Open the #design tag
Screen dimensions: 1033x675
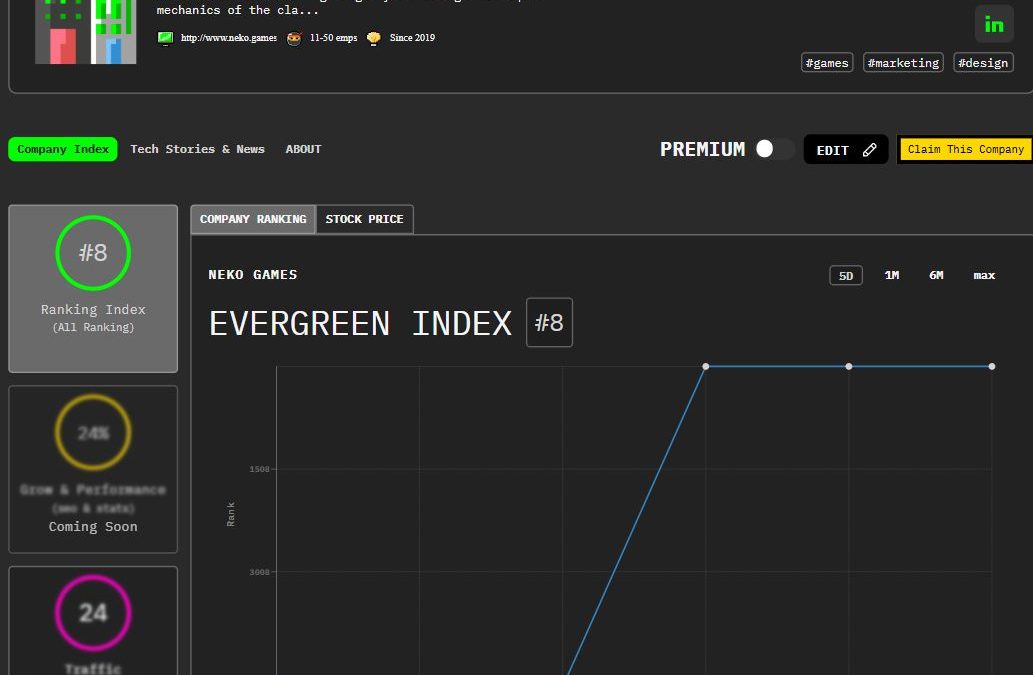[983, 63]
